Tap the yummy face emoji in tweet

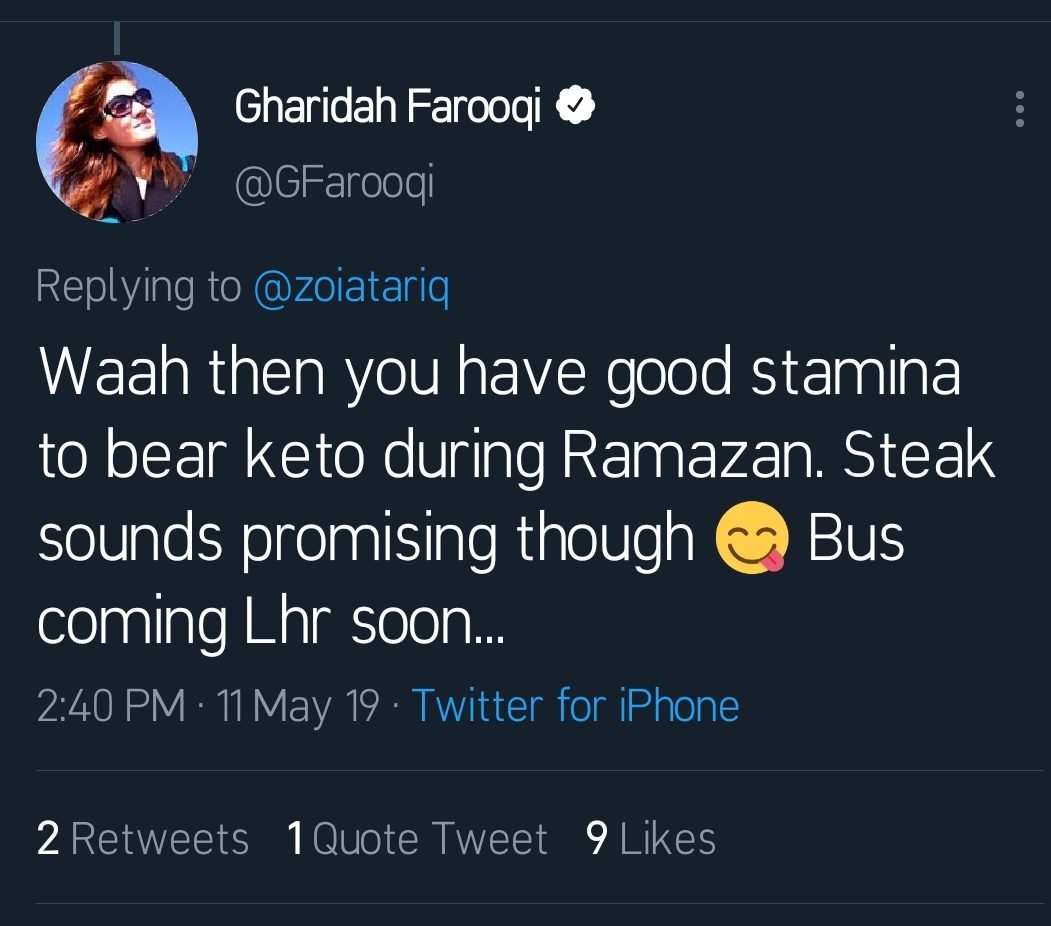click(x=753, y=537)
